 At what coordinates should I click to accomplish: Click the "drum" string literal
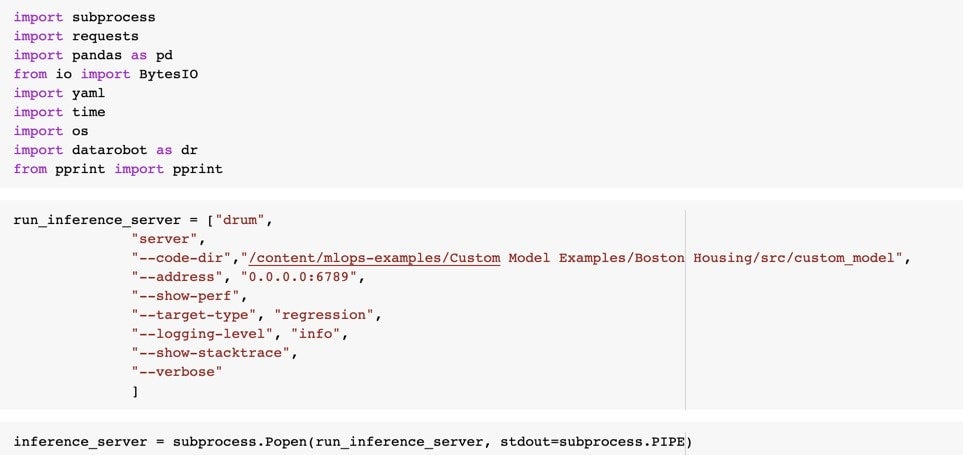point(240,220)
